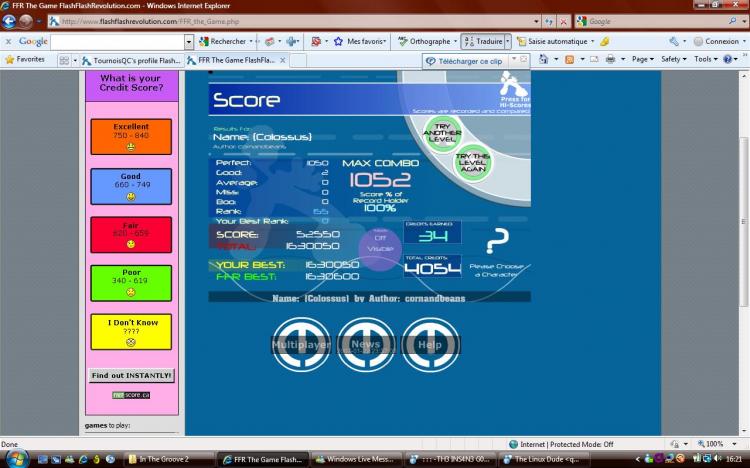Open the Orthographe dropdown
The width and height of the screenshot is (750, 468).
[x=455, y=42]
